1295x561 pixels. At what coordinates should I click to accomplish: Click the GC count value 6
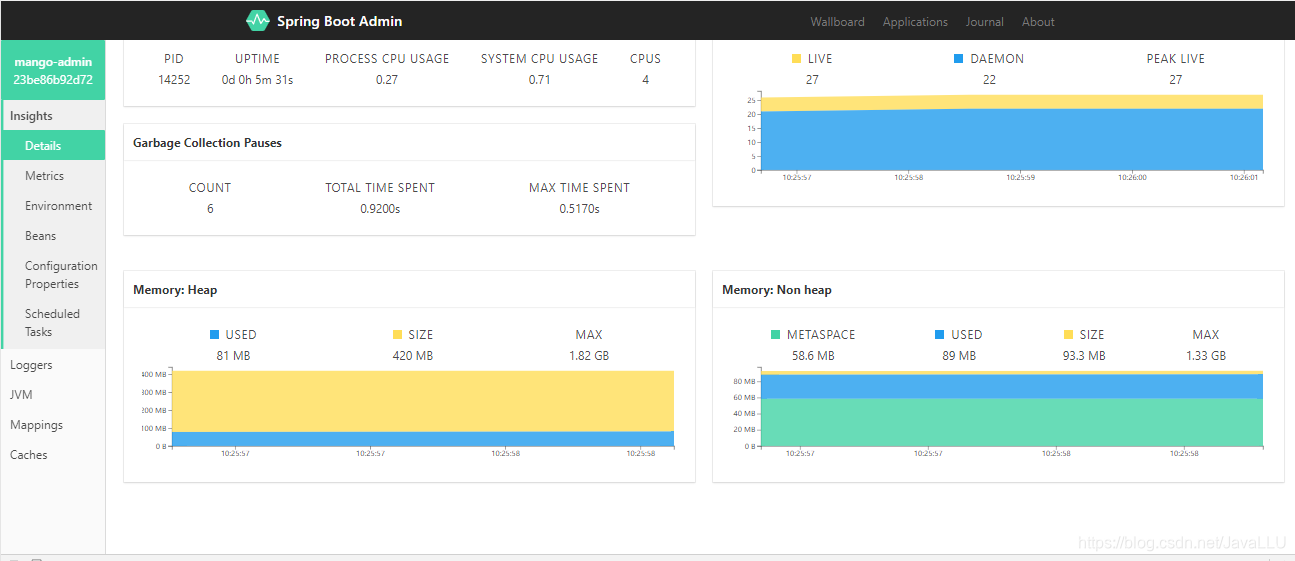pos(210,209)
